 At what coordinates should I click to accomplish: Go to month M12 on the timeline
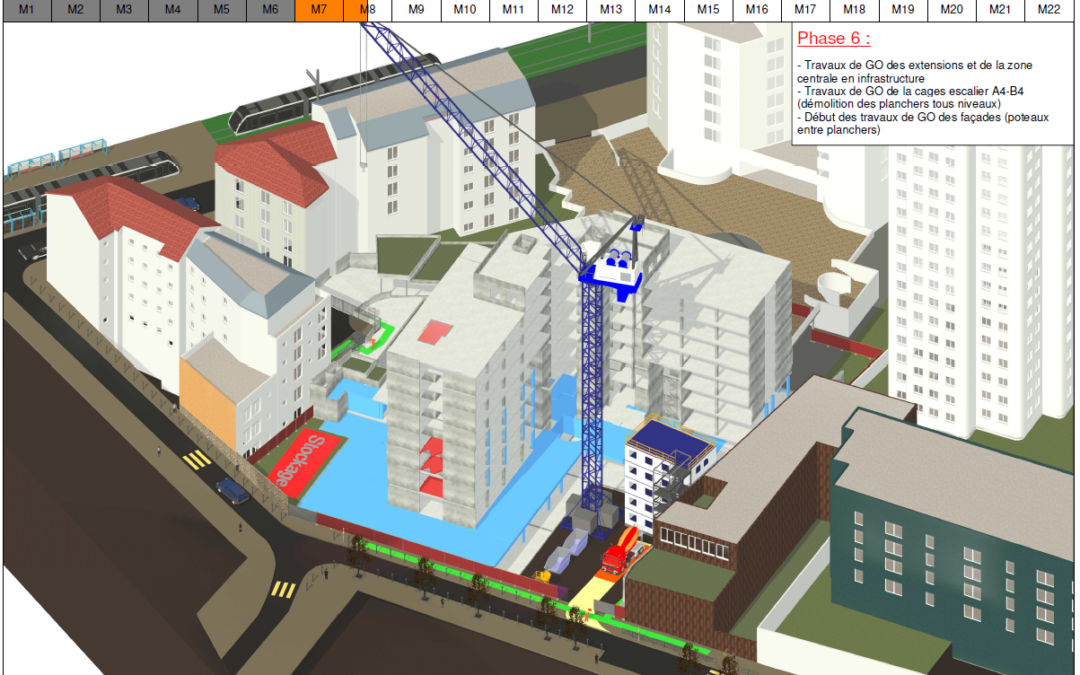[x=562, y=10]
